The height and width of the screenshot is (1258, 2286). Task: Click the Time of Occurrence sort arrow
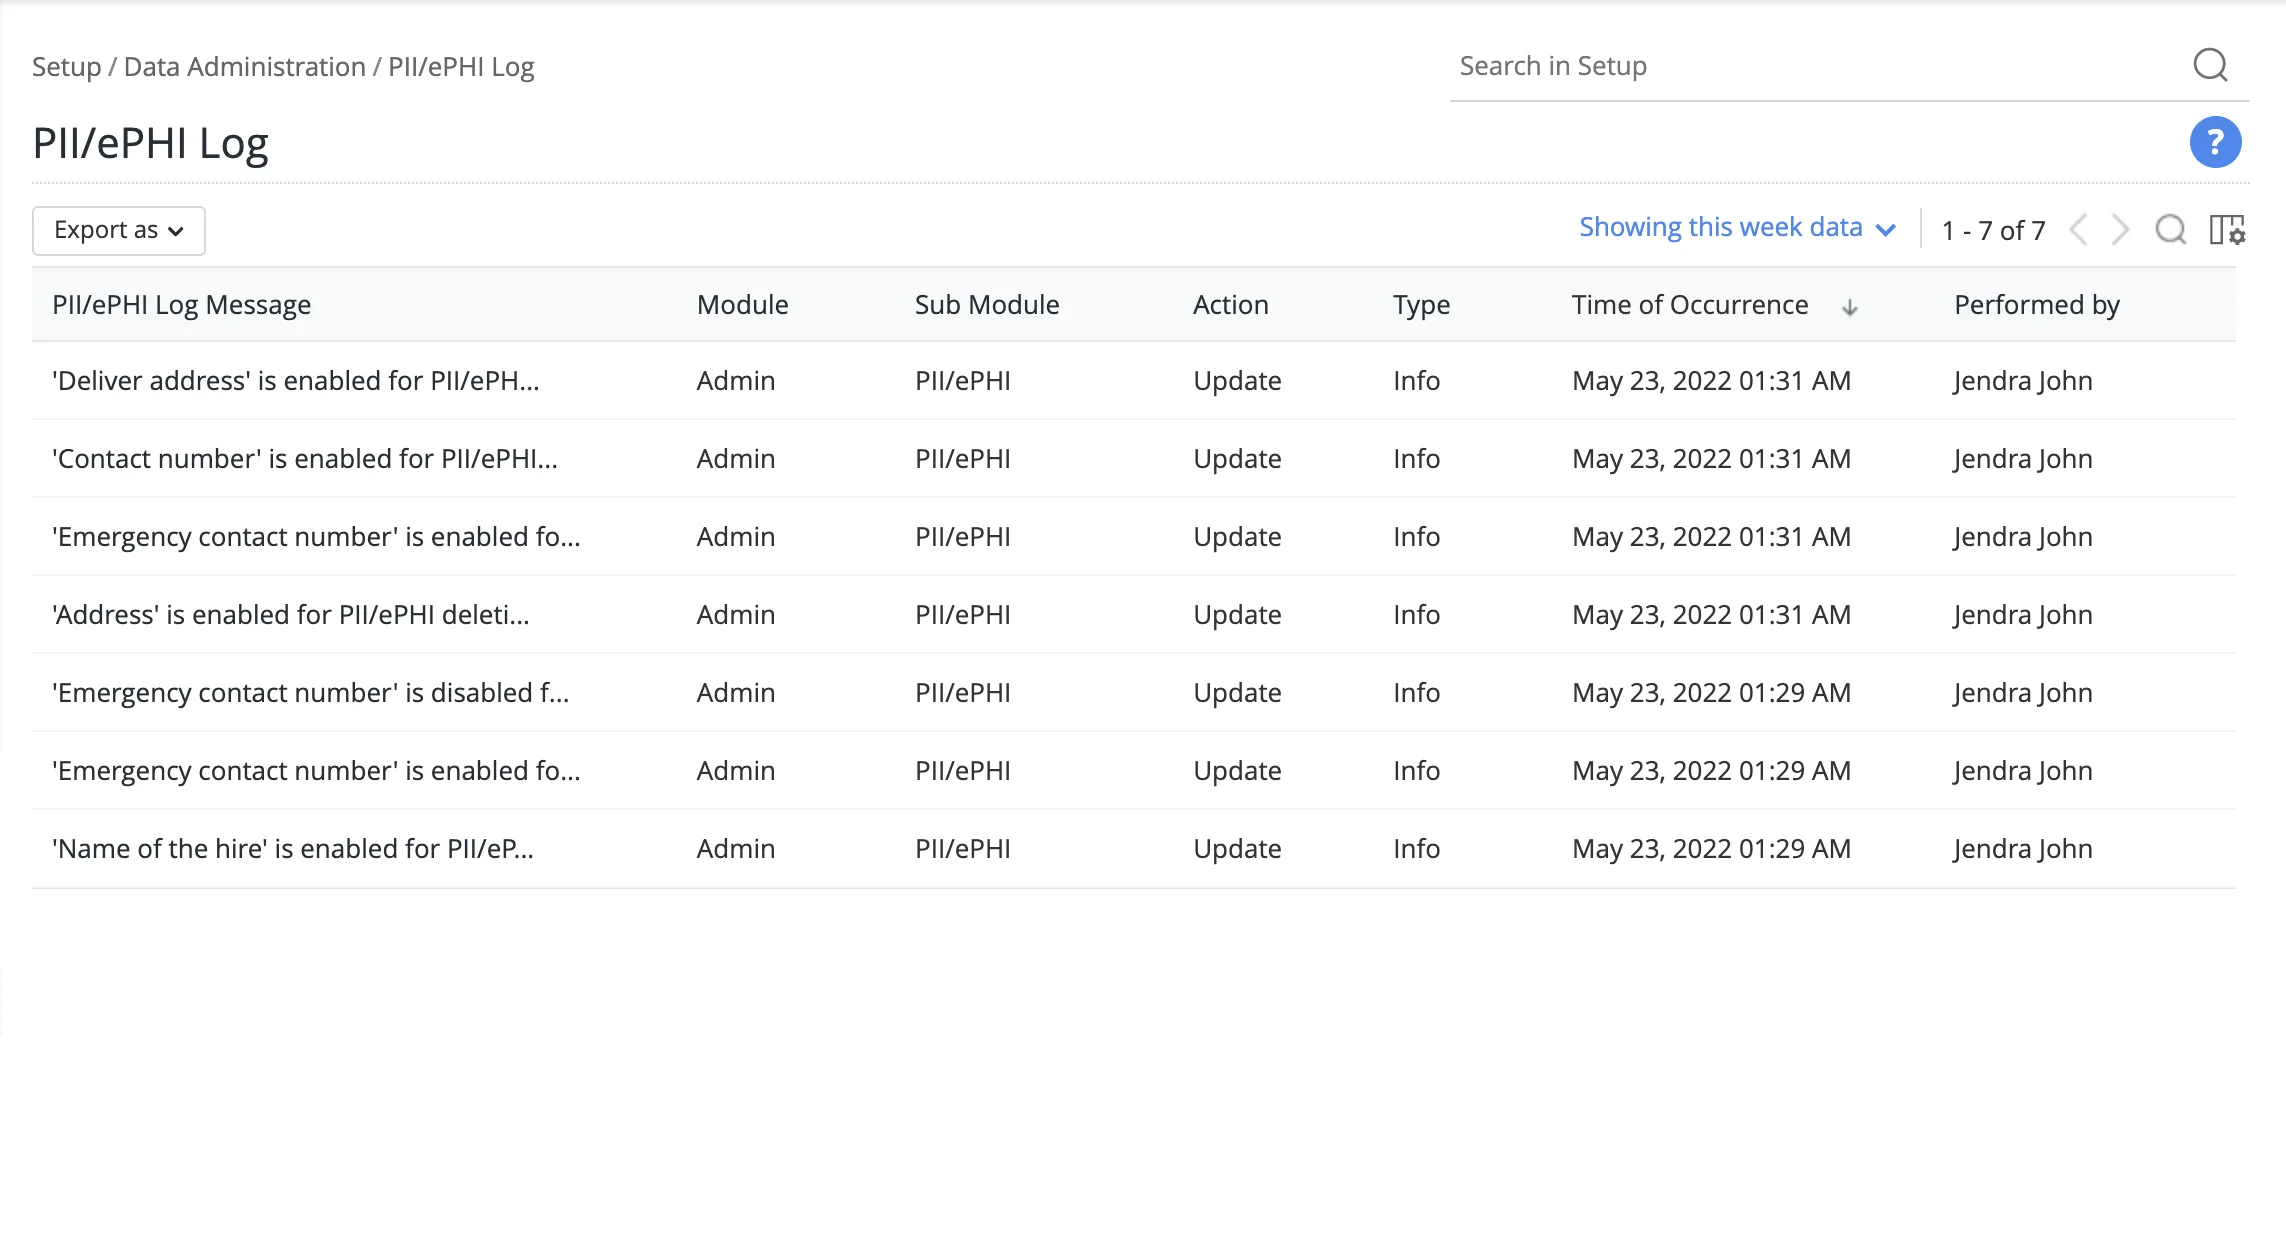[1849, 307]
